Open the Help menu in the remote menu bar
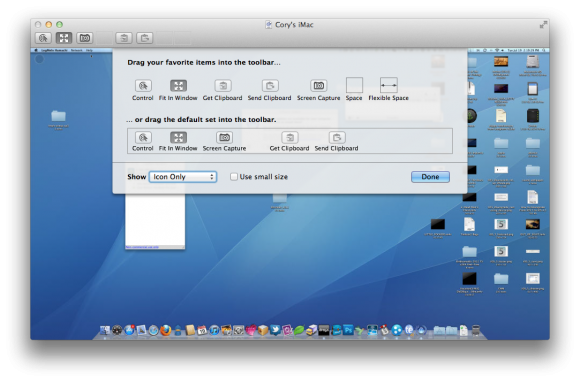This screenshot has height=382, width=580. pos(89,50)
